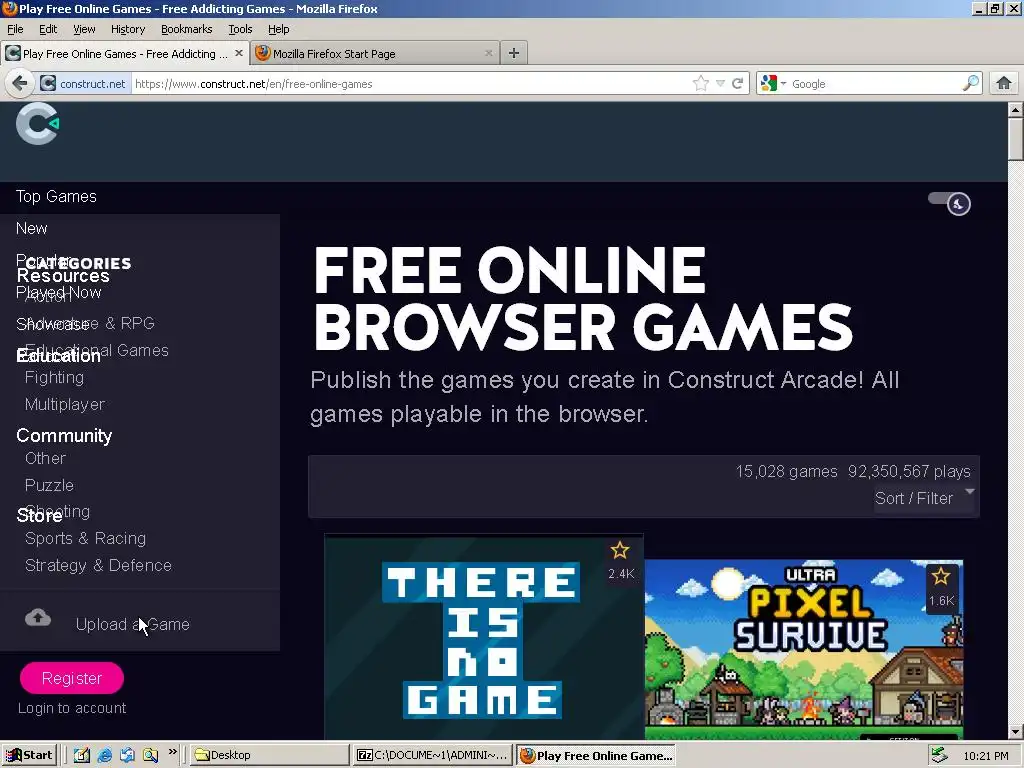Open the Multiplayer category
Image resolution: width=1024 pixels, height=768 pixels.
coord(65,404)
